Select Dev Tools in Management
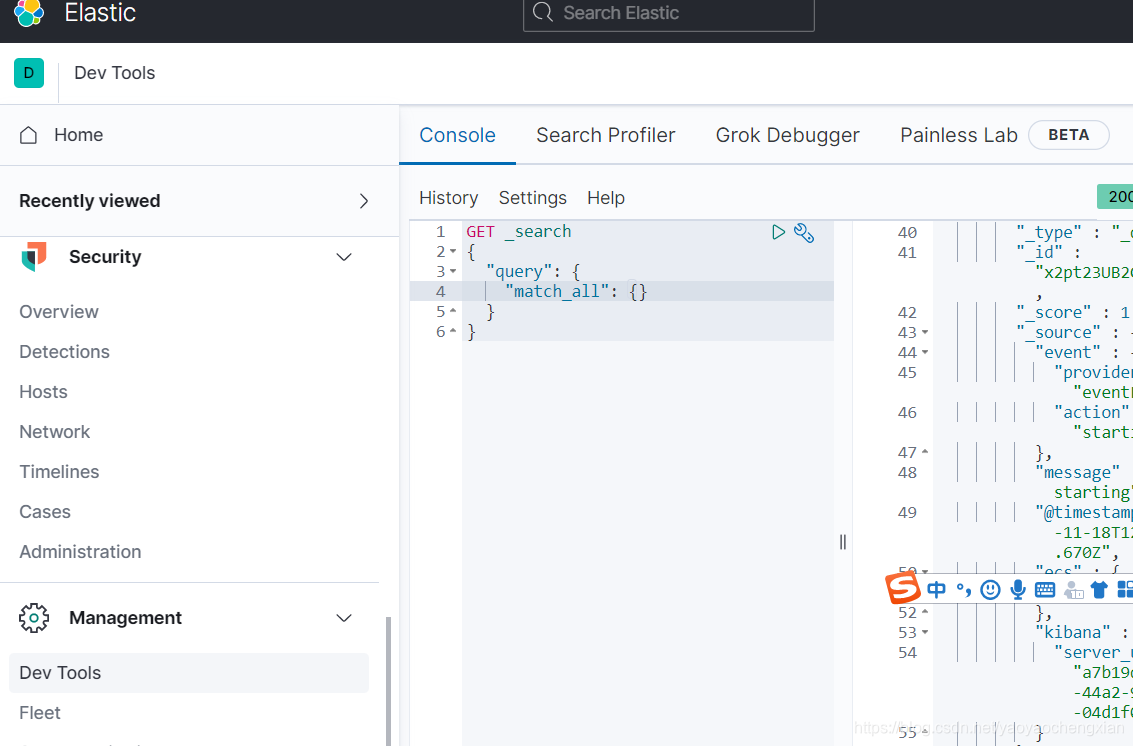Screen dimensions: 1133x746 tap(189, 673)
